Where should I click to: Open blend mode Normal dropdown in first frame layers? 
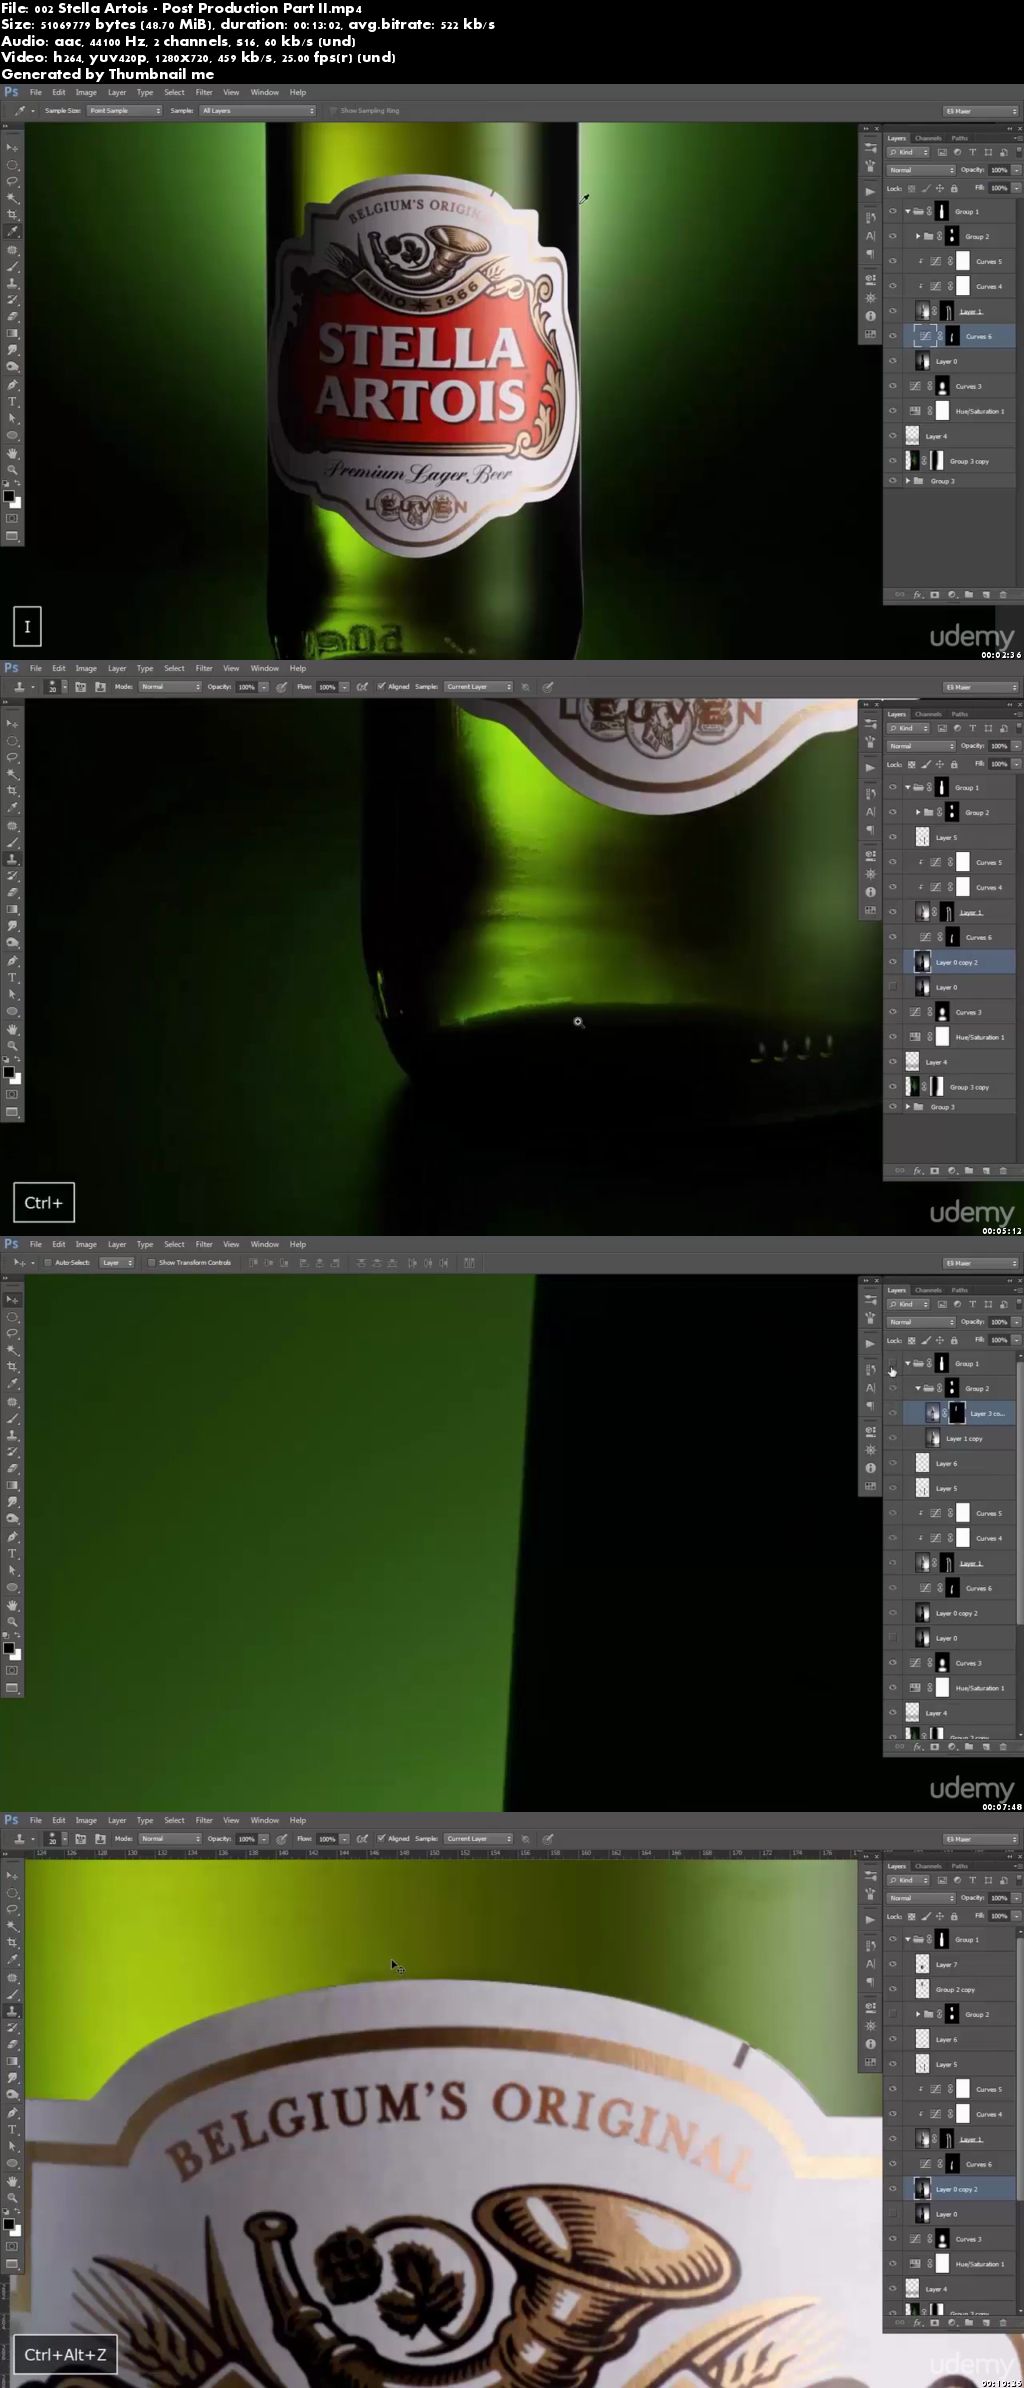pos(920,170)
